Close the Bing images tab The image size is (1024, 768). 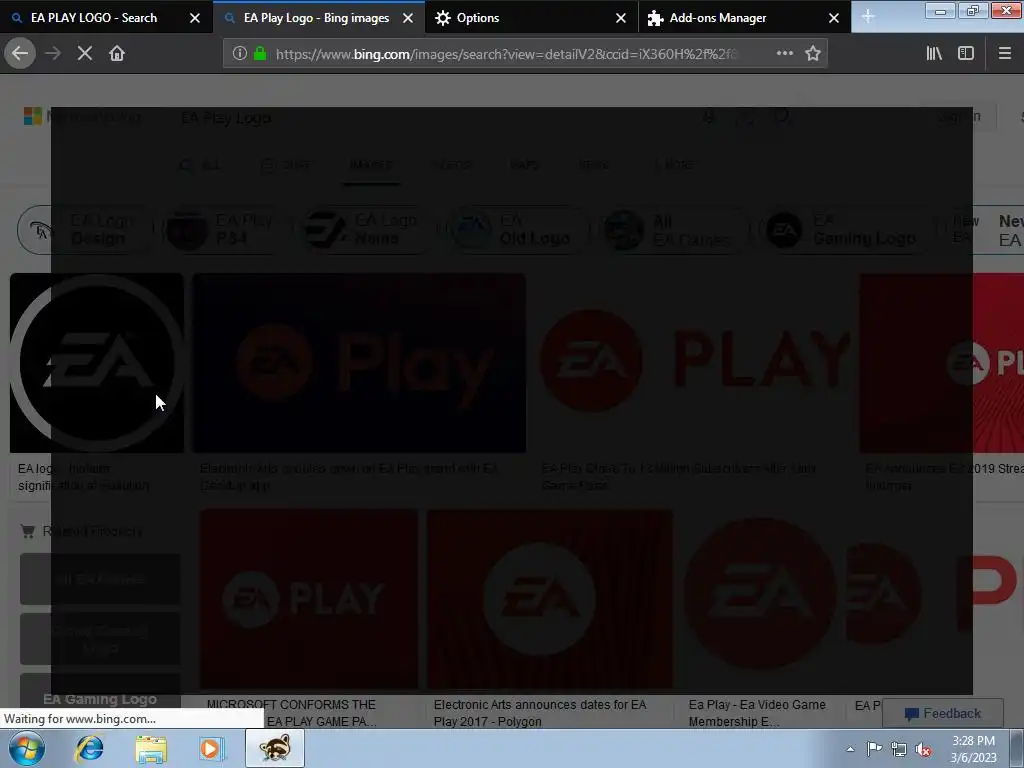[408, 18]
